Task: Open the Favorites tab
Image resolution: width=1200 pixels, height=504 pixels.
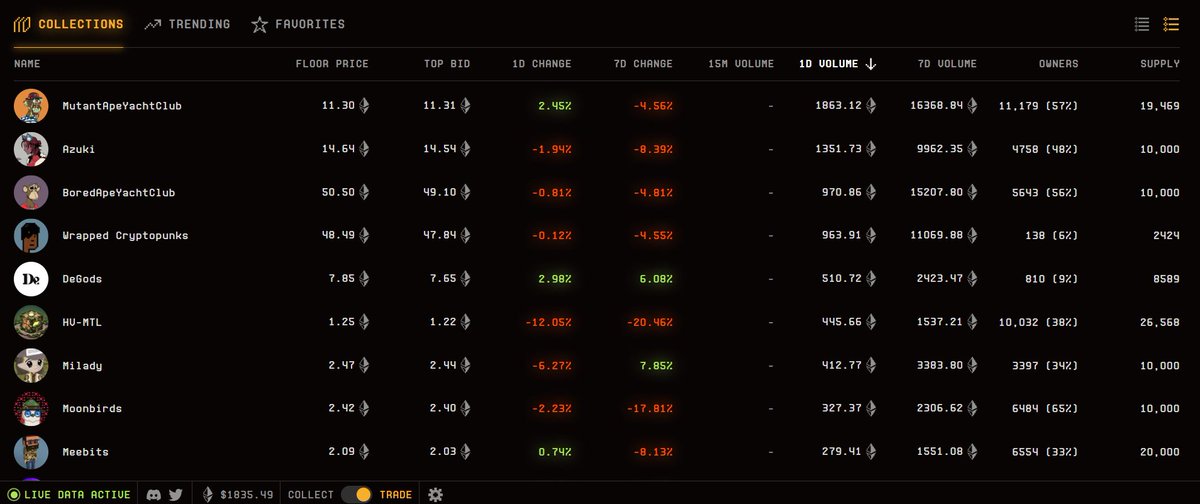Action: pos(298,24)
